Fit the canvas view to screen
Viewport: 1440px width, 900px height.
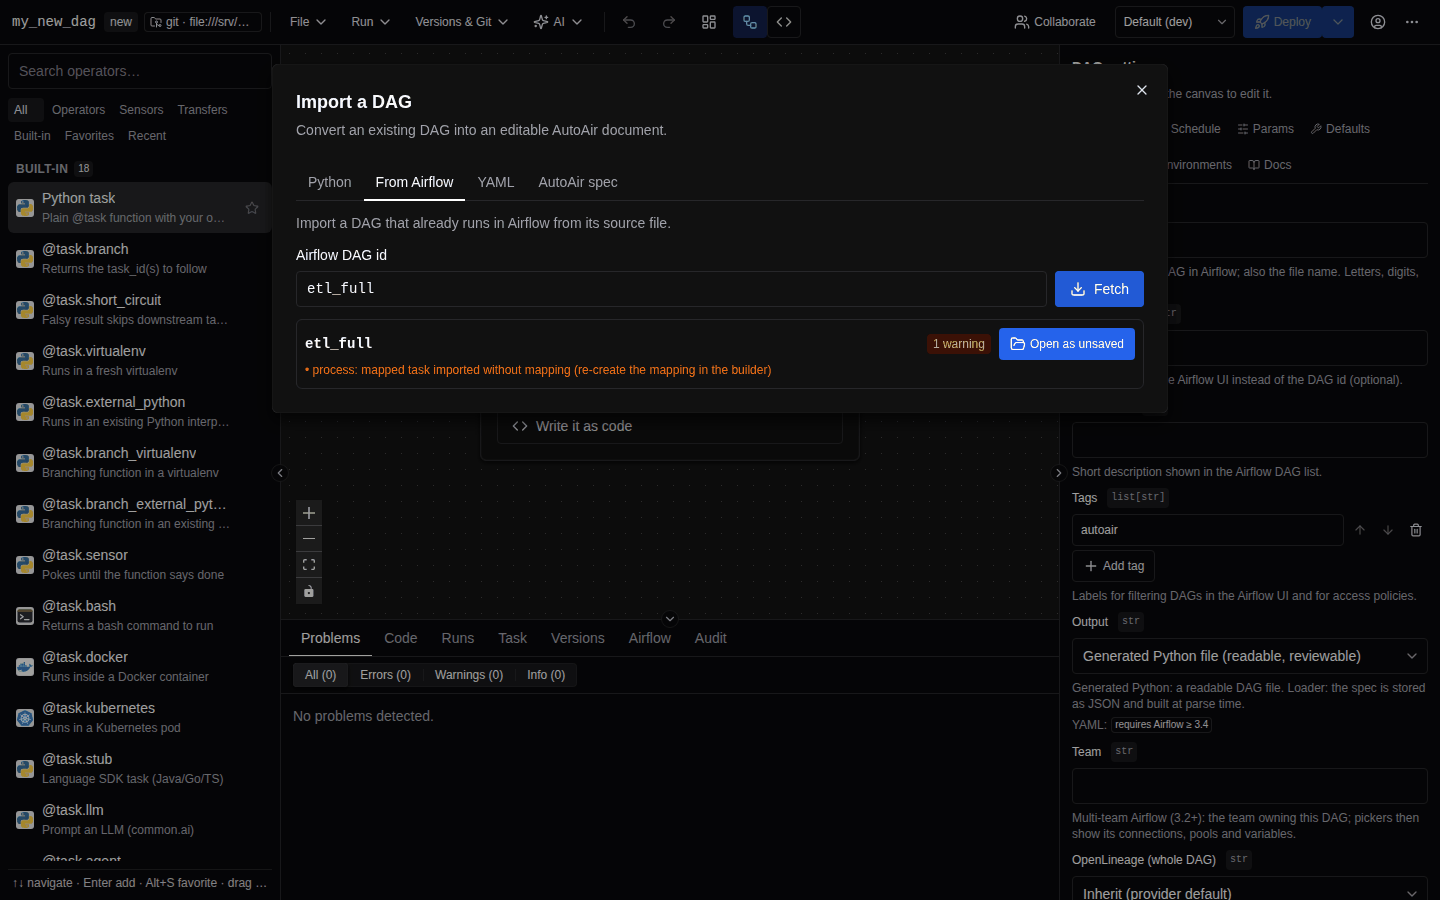click(309, 565)
